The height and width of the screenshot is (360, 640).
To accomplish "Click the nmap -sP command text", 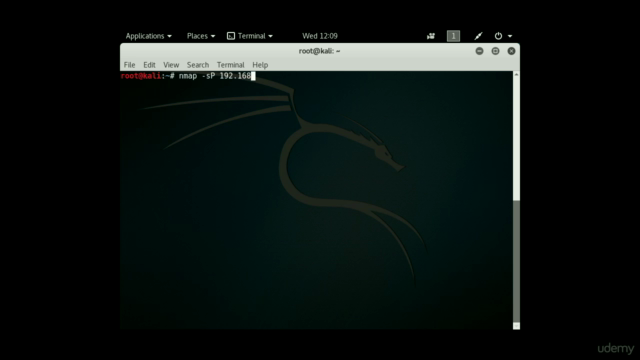I will (215, 76).
